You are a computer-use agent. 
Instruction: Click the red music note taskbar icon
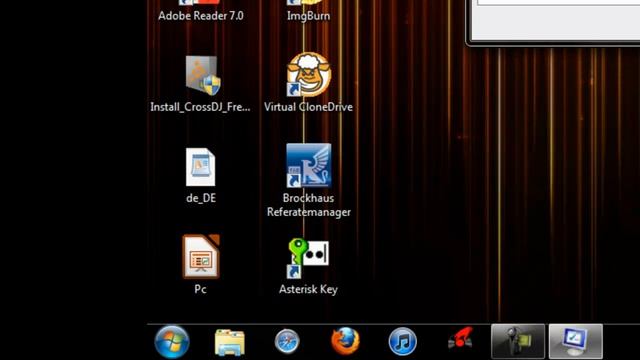[460, 338]
